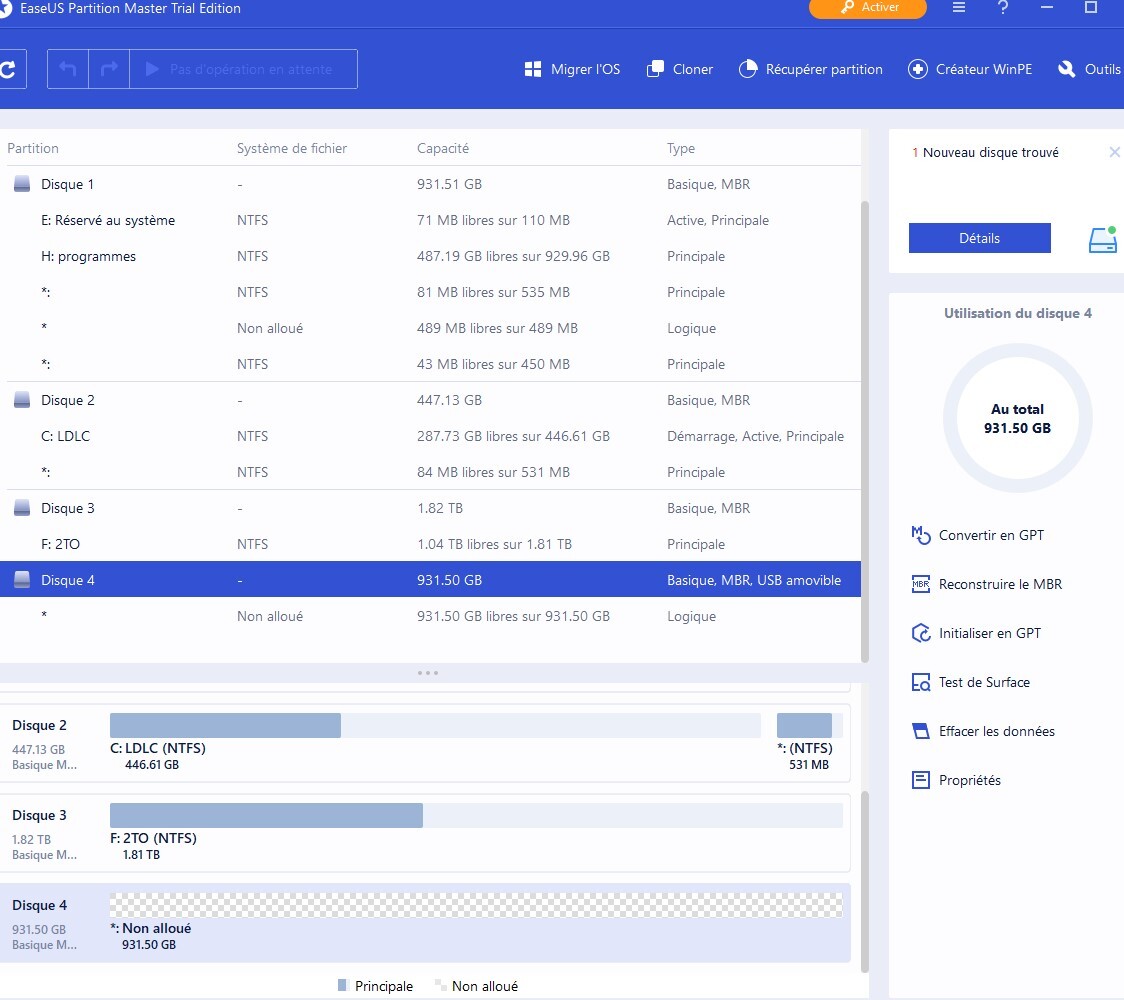Open the hamburger menu in title bar
This screenshot has height=1000, width=1124.
(x=959, y=8)
